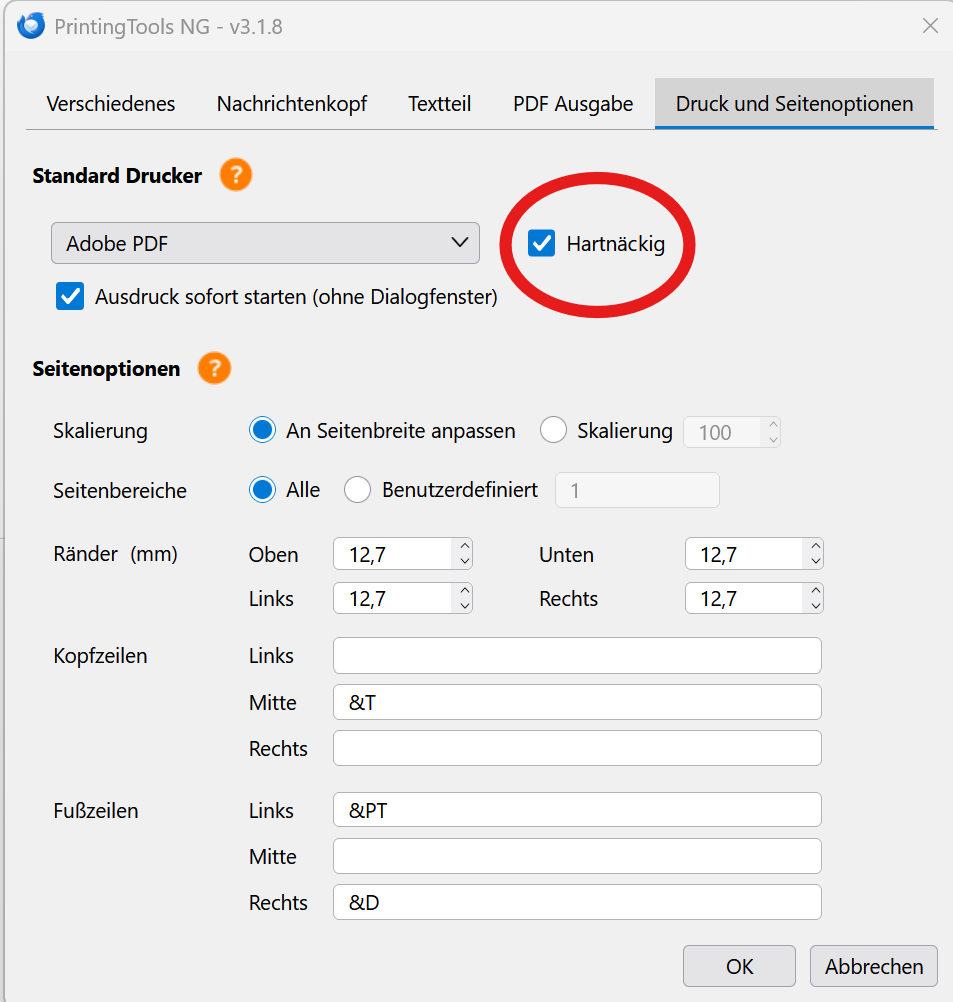Uncheck the Hartnäckig checkbox
Image resolution: width=953 pixels, height=1002 pixels.
point(541,243)
